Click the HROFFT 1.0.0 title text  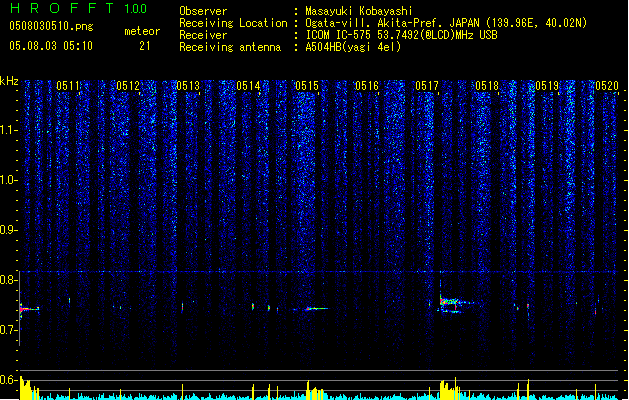[78, 8]
